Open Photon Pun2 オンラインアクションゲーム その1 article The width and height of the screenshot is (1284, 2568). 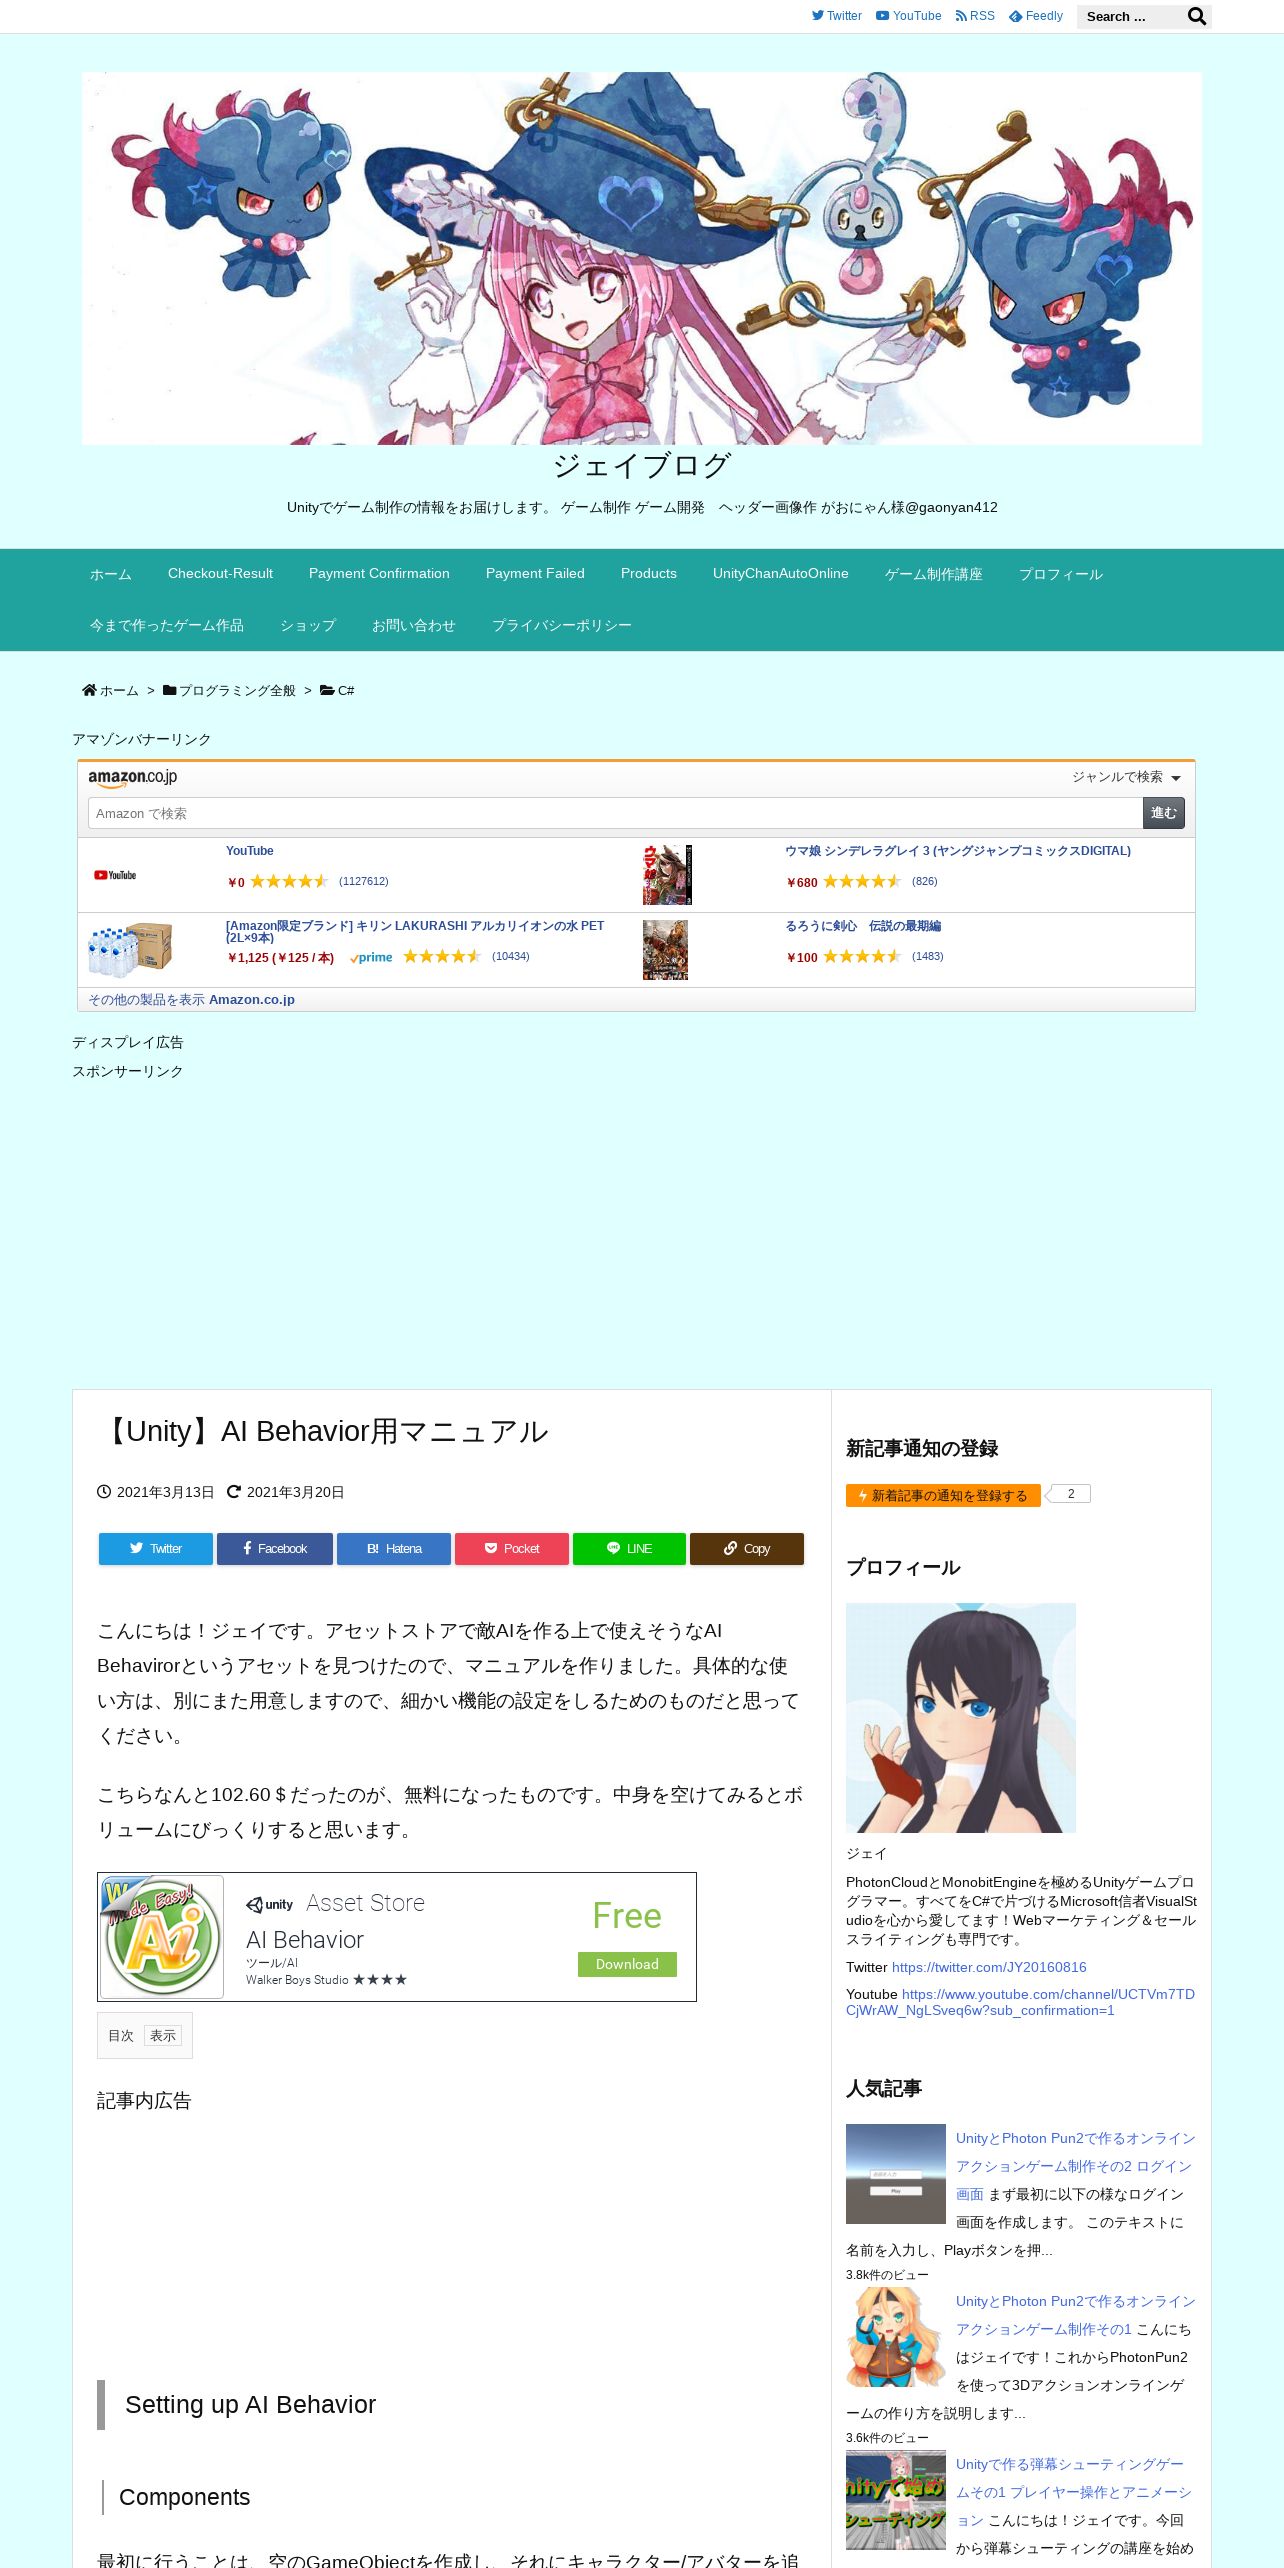coord(1075,2314)
